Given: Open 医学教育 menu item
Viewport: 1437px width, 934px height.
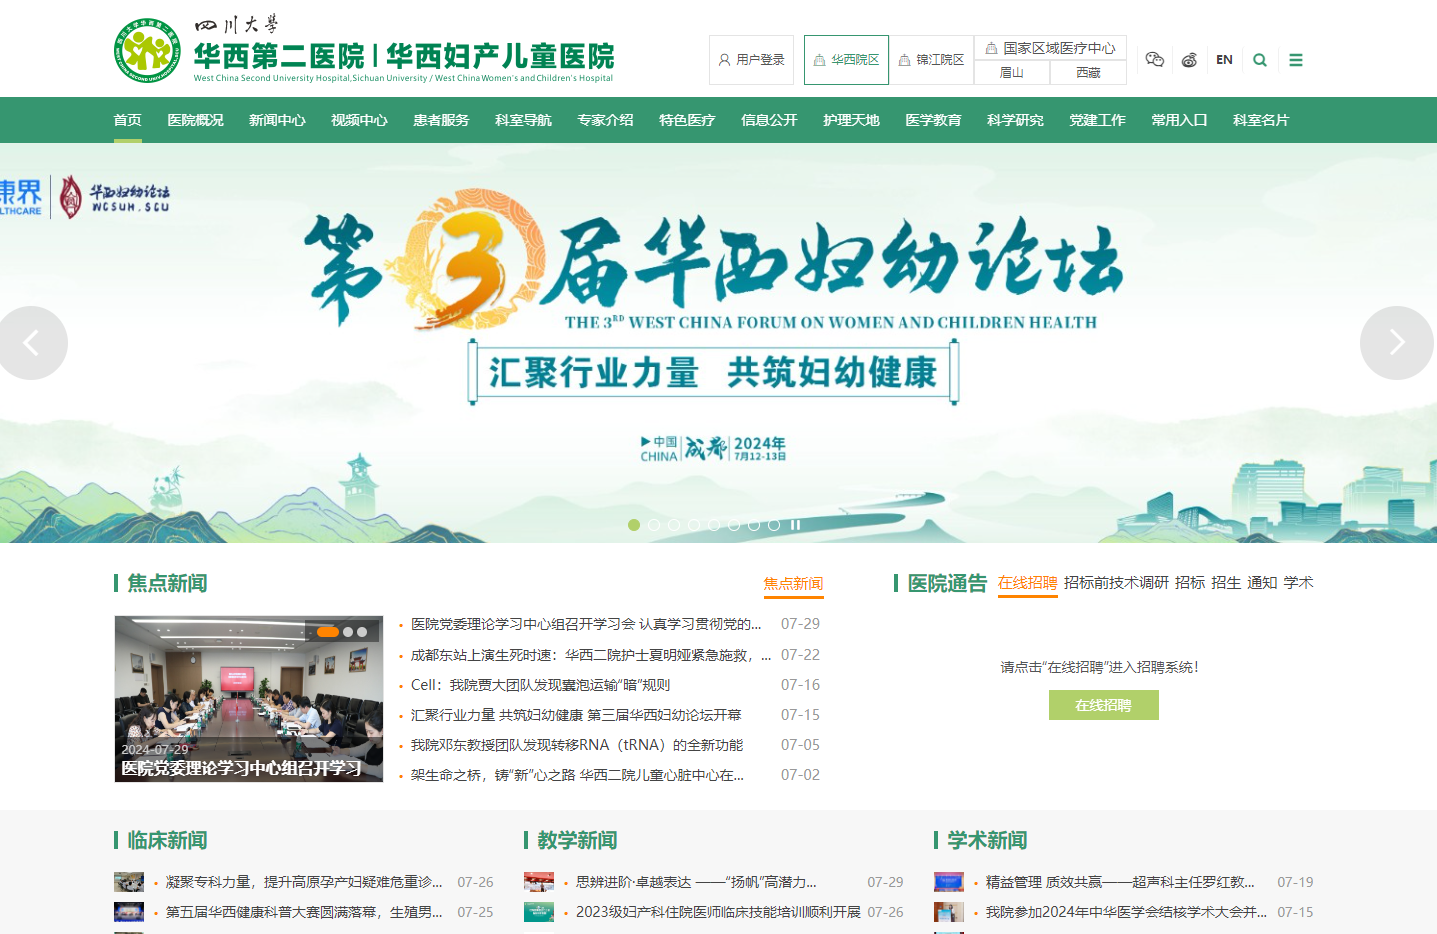Looking at the screenshot, I should click(x=934, y=120).
